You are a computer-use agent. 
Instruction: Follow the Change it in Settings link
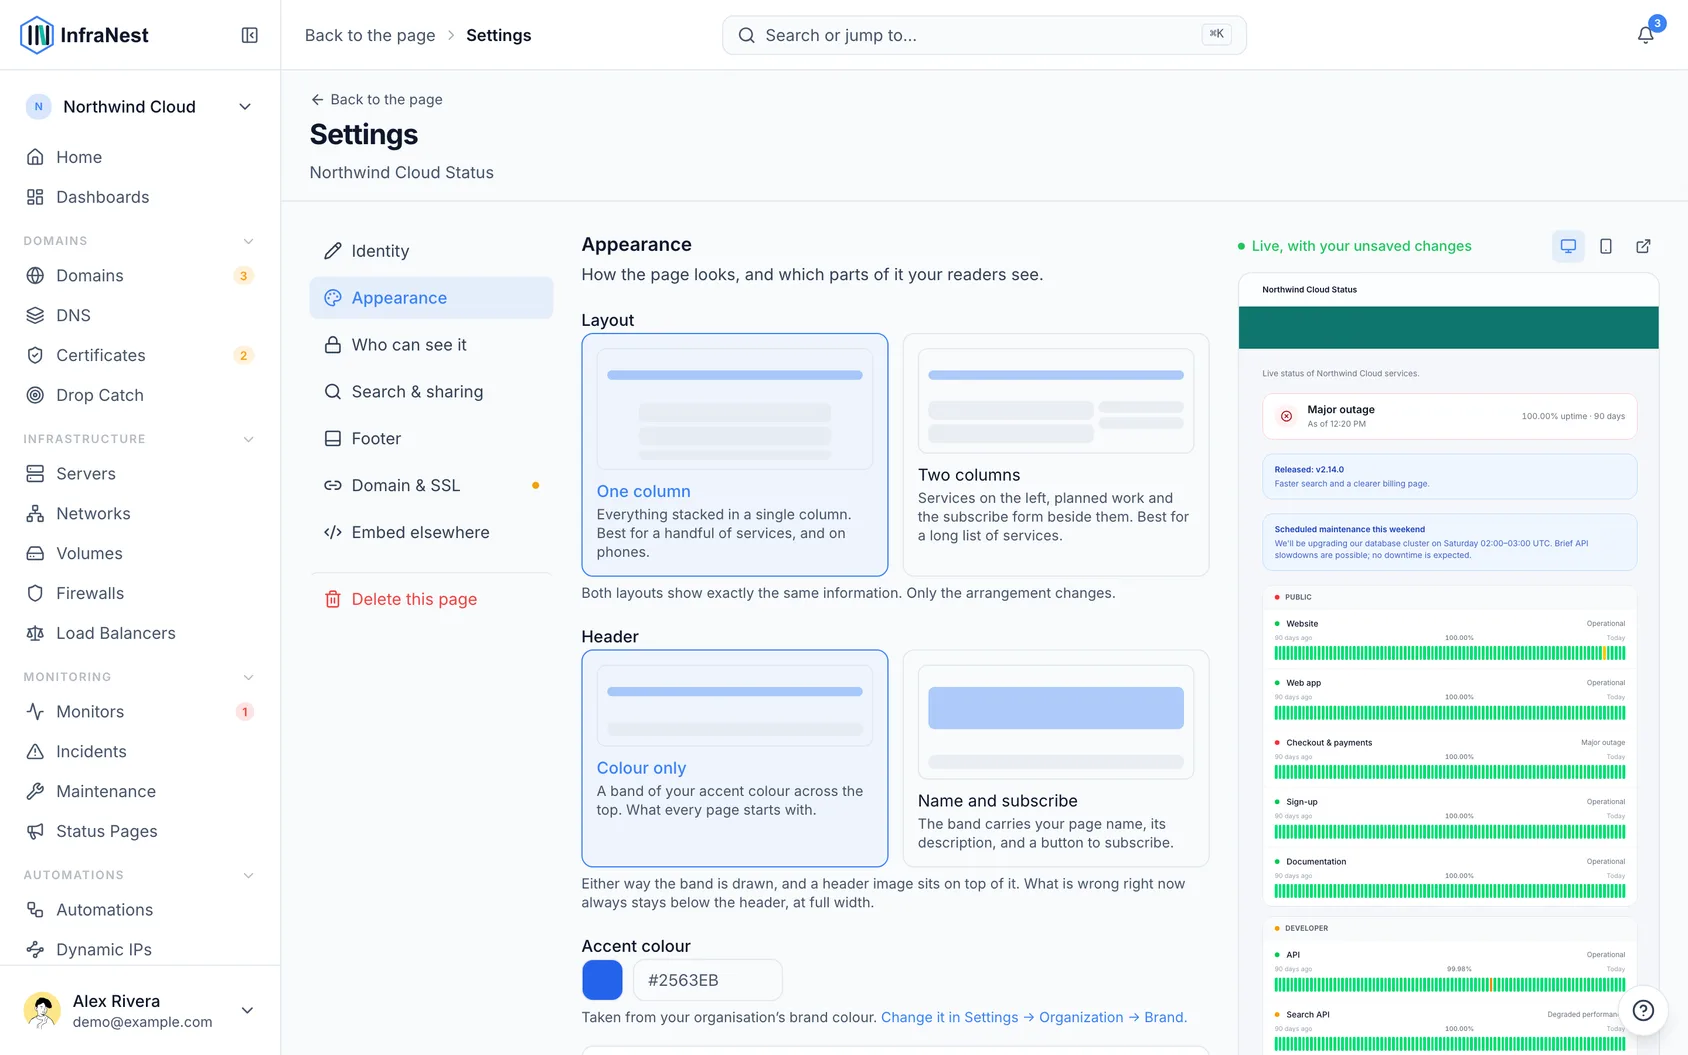point(1034,1017)
